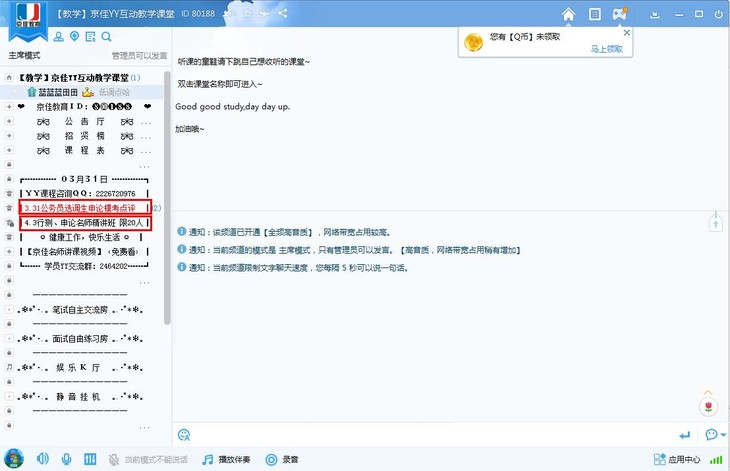
Task: Click the green network signal bars
Action: 716,460
